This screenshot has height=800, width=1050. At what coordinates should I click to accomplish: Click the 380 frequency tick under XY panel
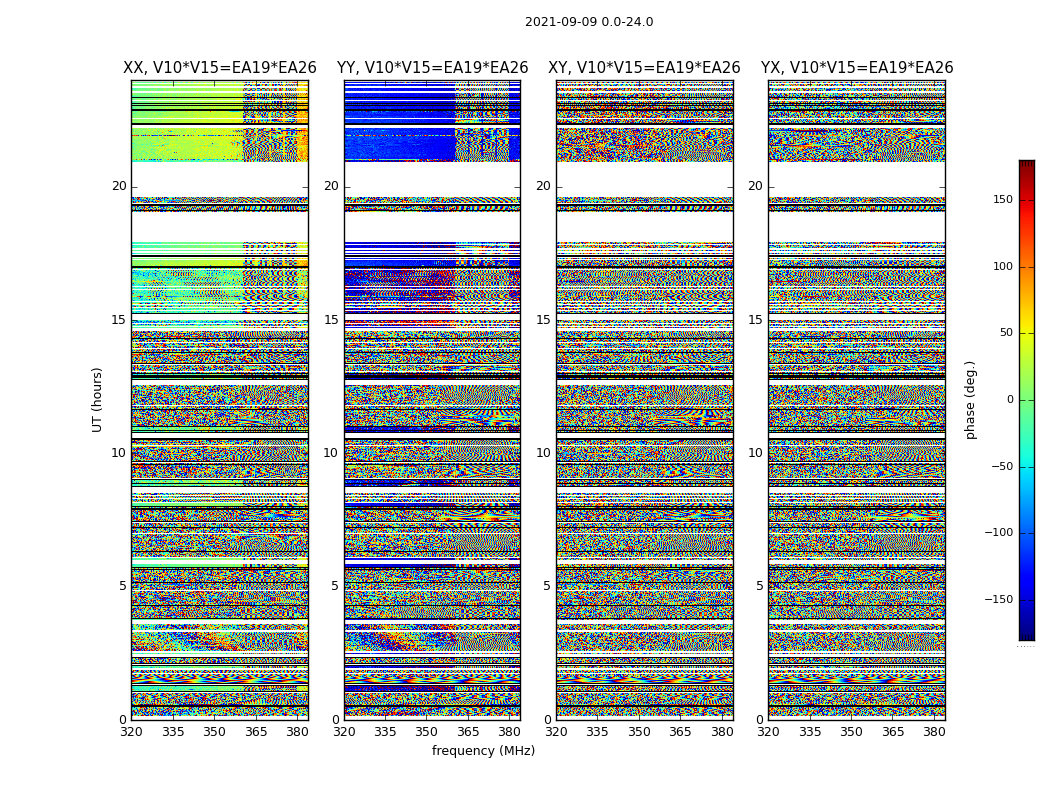pyautogui.click(x=723, y=732)
